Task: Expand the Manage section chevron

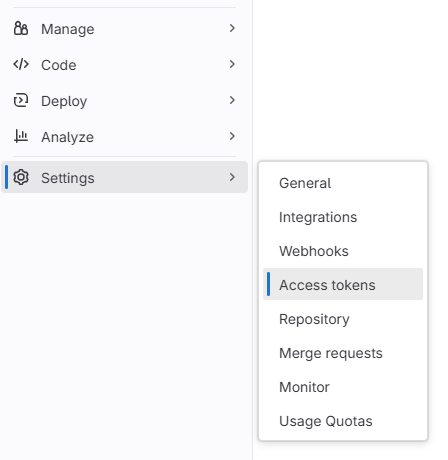Action: [232, 28]
